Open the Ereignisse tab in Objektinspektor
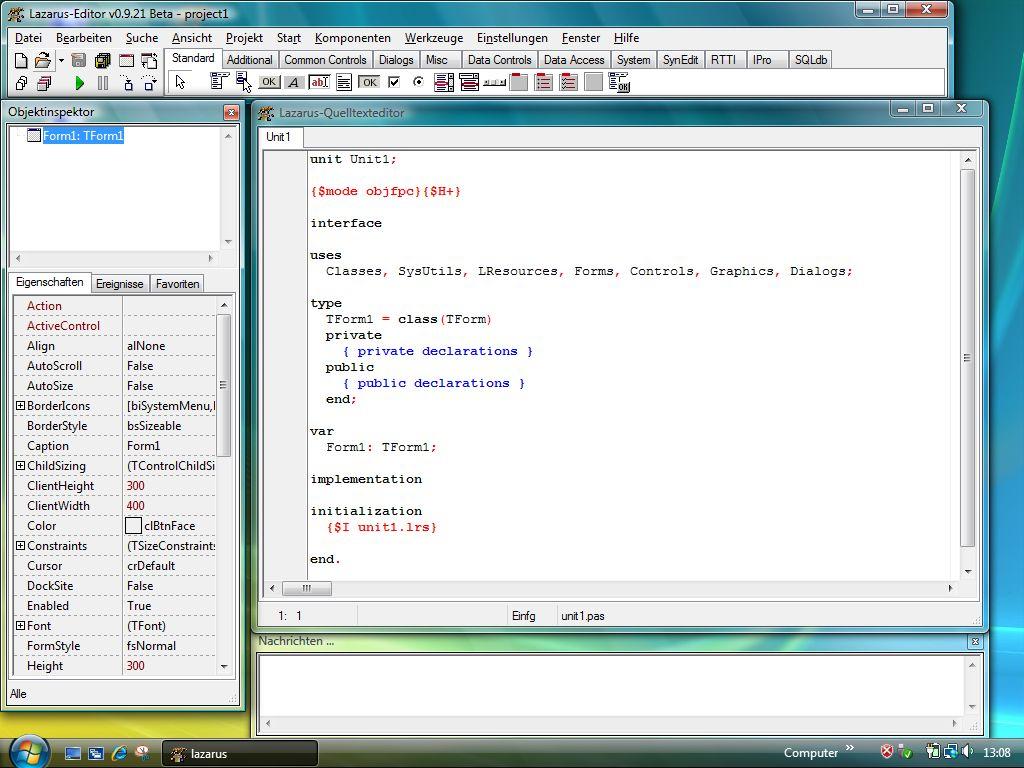Screen dimensions: 1024x768 pyautogui.click(x=120, y=283)
